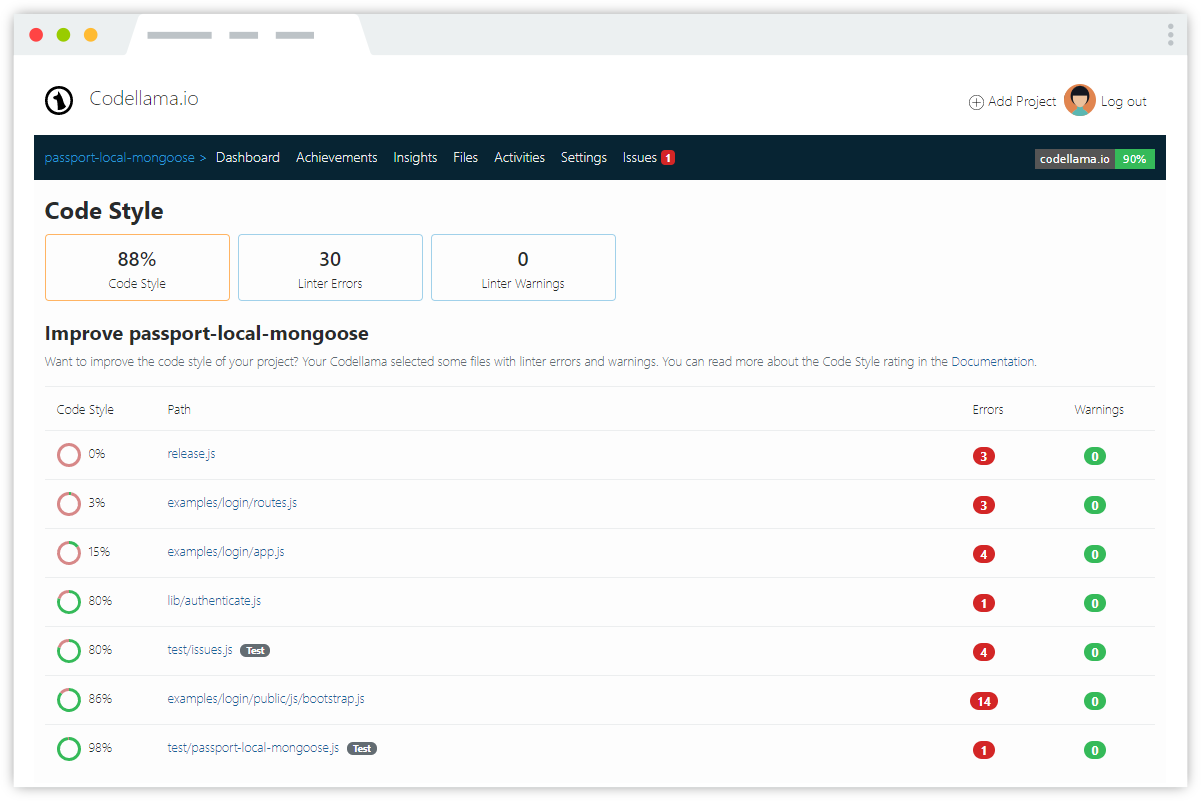The image size is (1201, 801).
Task: Click the passport-local-mongoose breadcrumb link
Action: [x=120, y=157]
